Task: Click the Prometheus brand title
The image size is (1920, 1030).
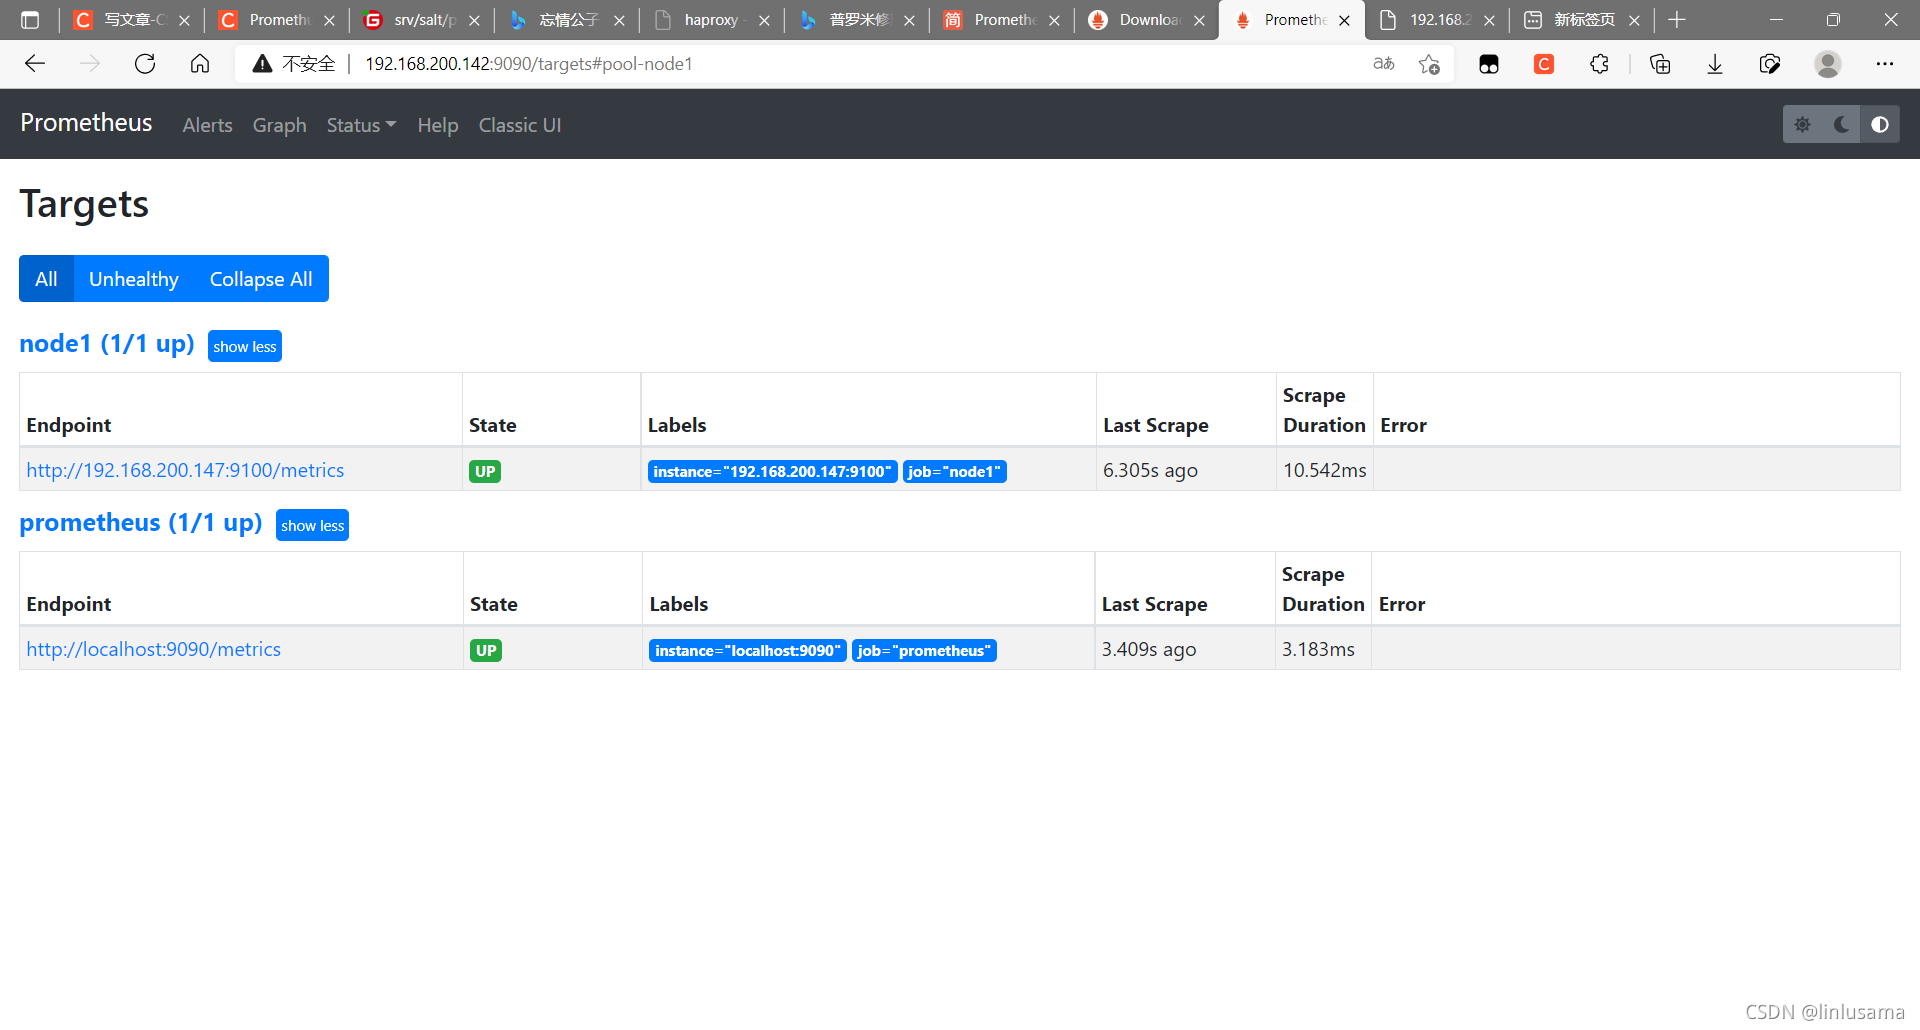Action: 86,122
